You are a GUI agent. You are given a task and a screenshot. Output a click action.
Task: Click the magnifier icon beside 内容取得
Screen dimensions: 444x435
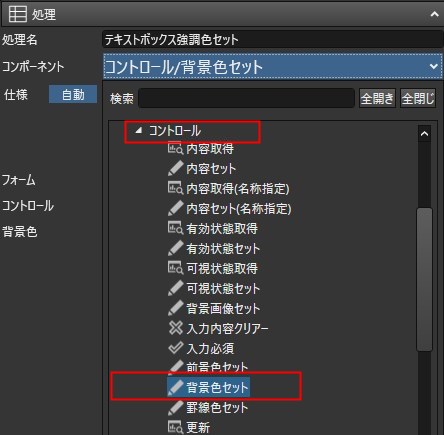point(175,148)
